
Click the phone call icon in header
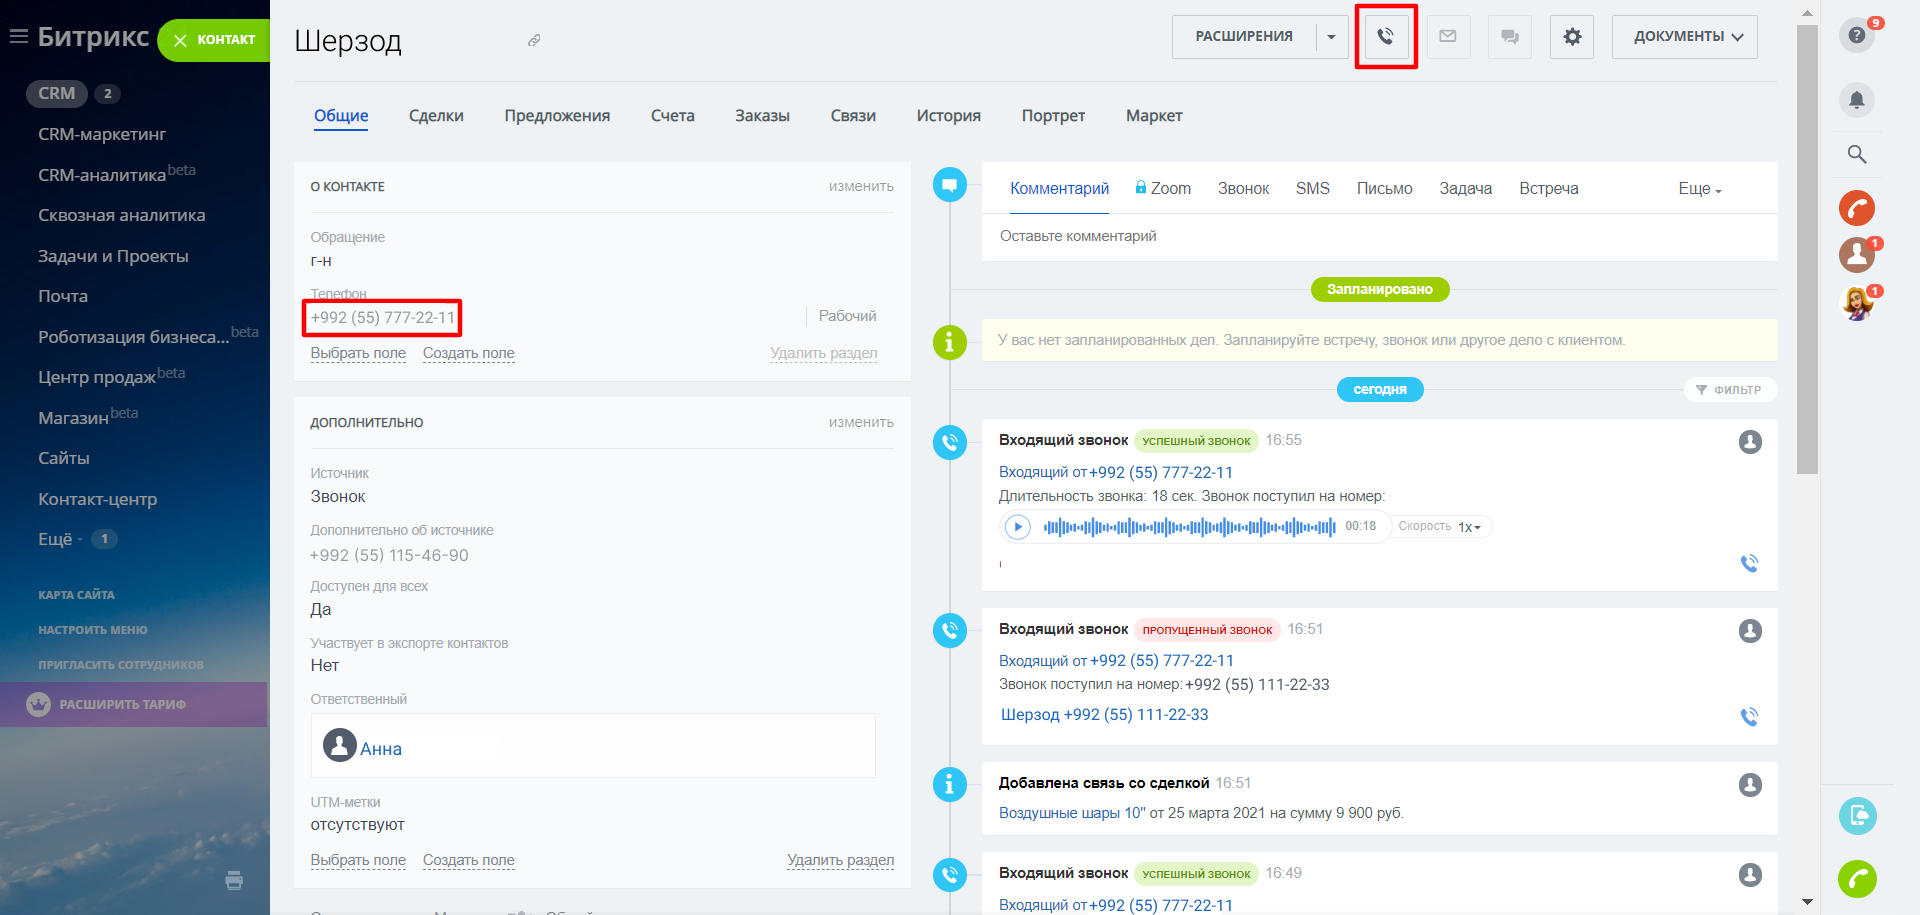[x=1385, y=37]
